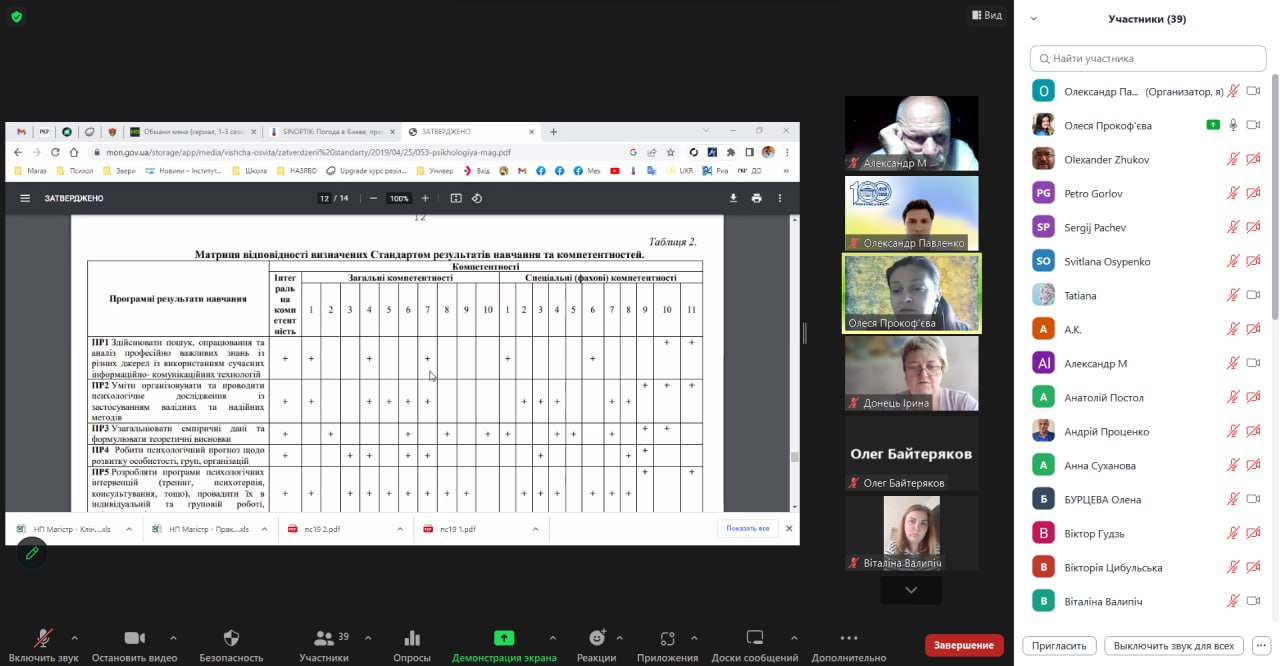The height and width of the screenshot is (666, 1280).
Task: Open Reactions (Реакции) smiley icon
Action: point(597,638)
